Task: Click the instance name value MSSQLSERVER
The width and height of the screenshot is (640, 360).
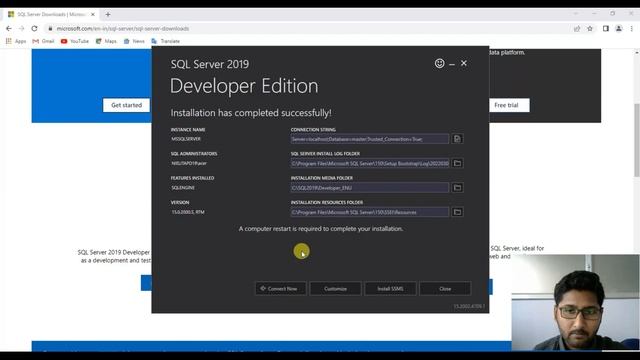Action: pyautogui.click(x=186, y=139)
